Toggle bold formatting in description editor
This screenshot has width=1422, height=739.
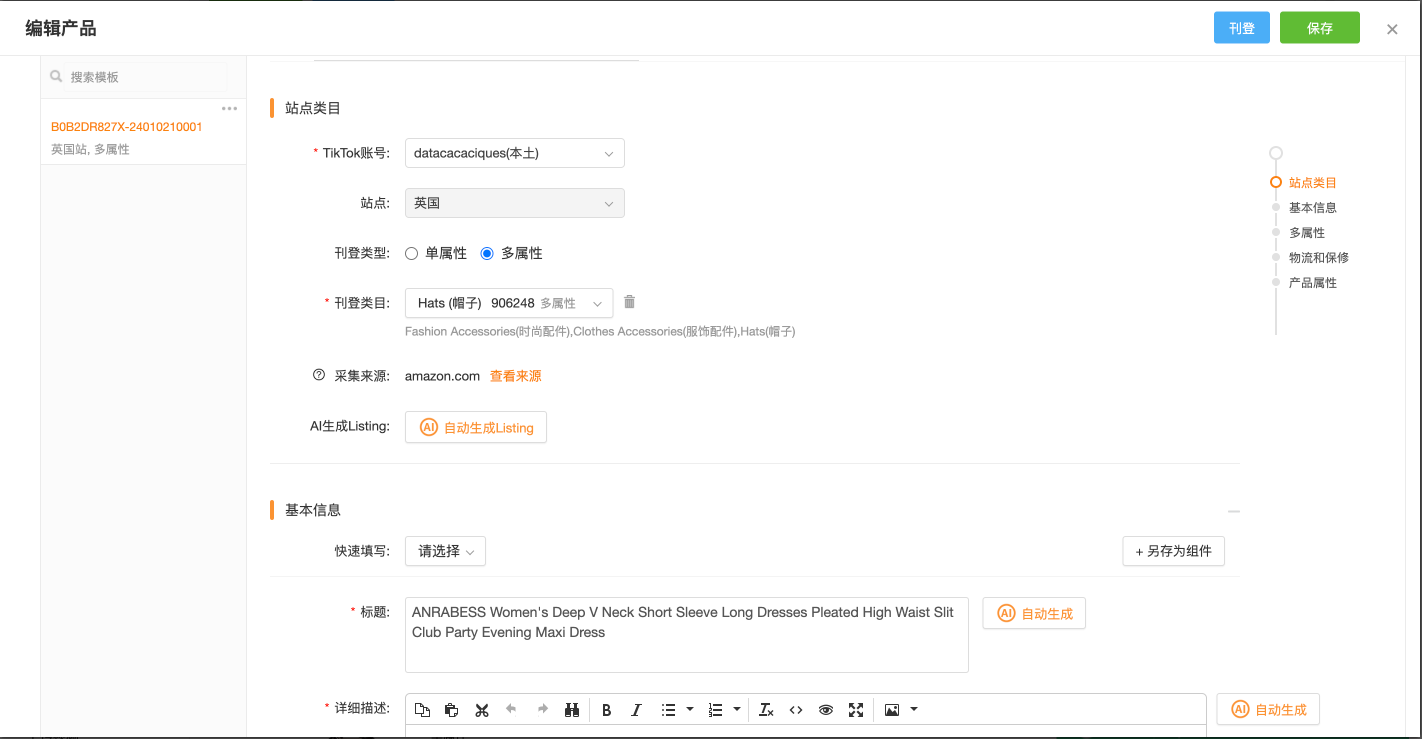click(x=606, y=710)
